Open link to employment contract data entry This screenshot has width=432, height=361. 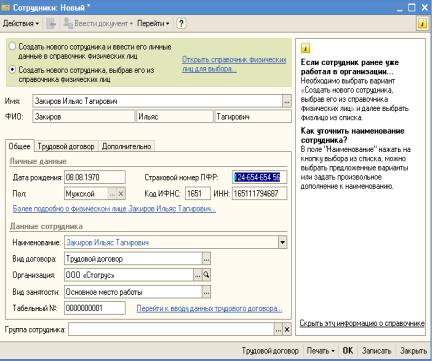pyautogui.click(x=209, y=309)
